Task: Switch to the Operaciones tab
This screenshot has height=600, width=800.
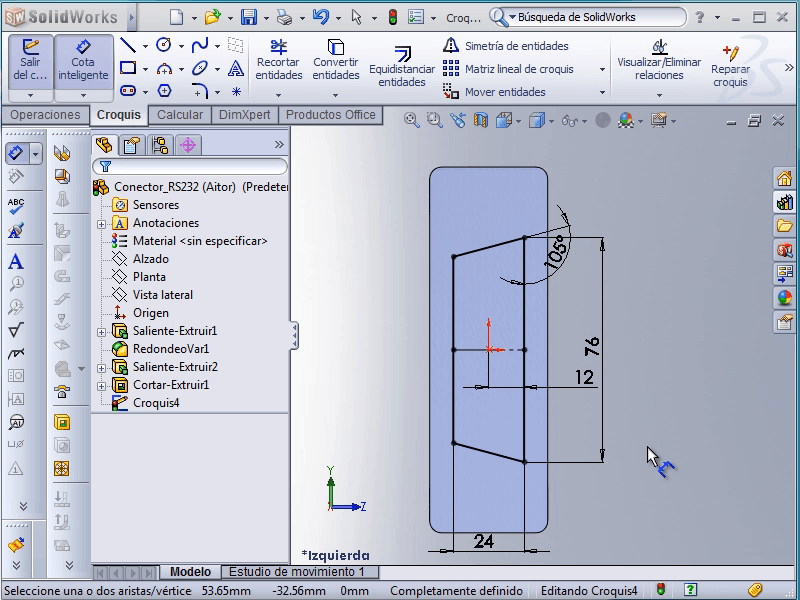Action: 45,115
